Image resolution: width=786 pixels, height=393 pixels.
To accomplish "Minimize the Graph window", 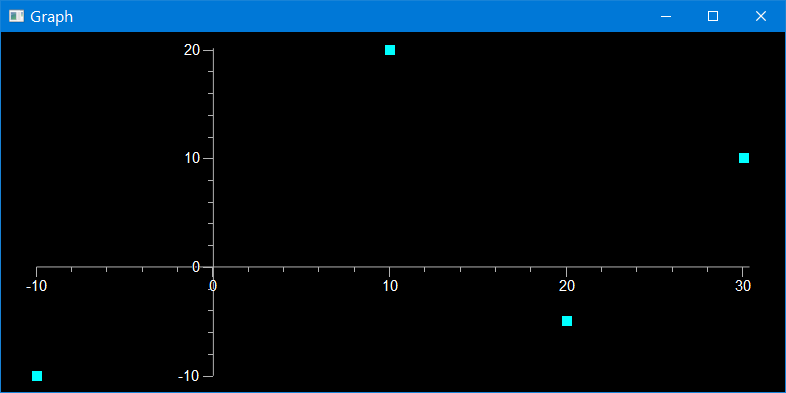I will pos(666,17).
